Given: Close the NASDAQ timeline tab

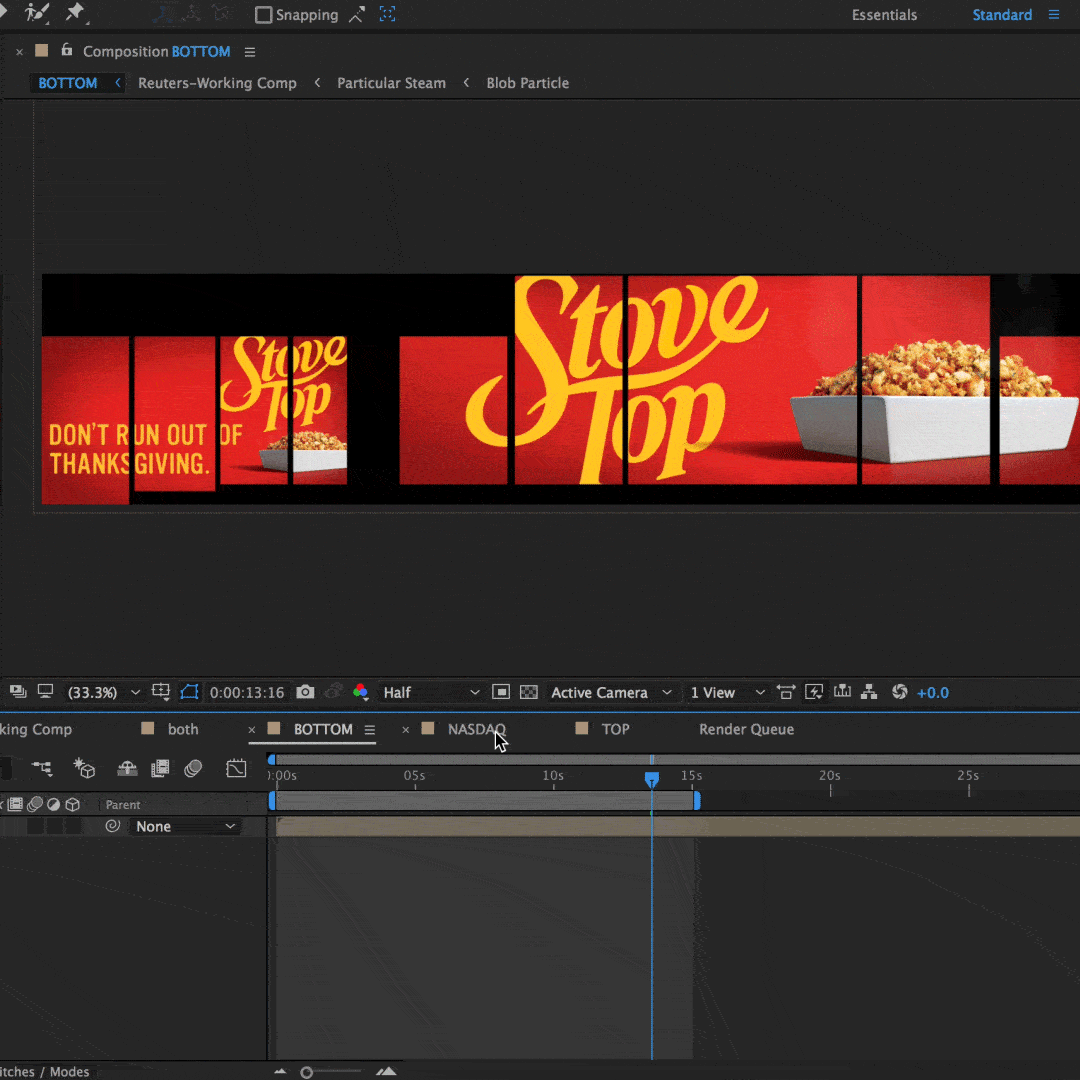Looking at the screenshot, I should coord(406,729).
